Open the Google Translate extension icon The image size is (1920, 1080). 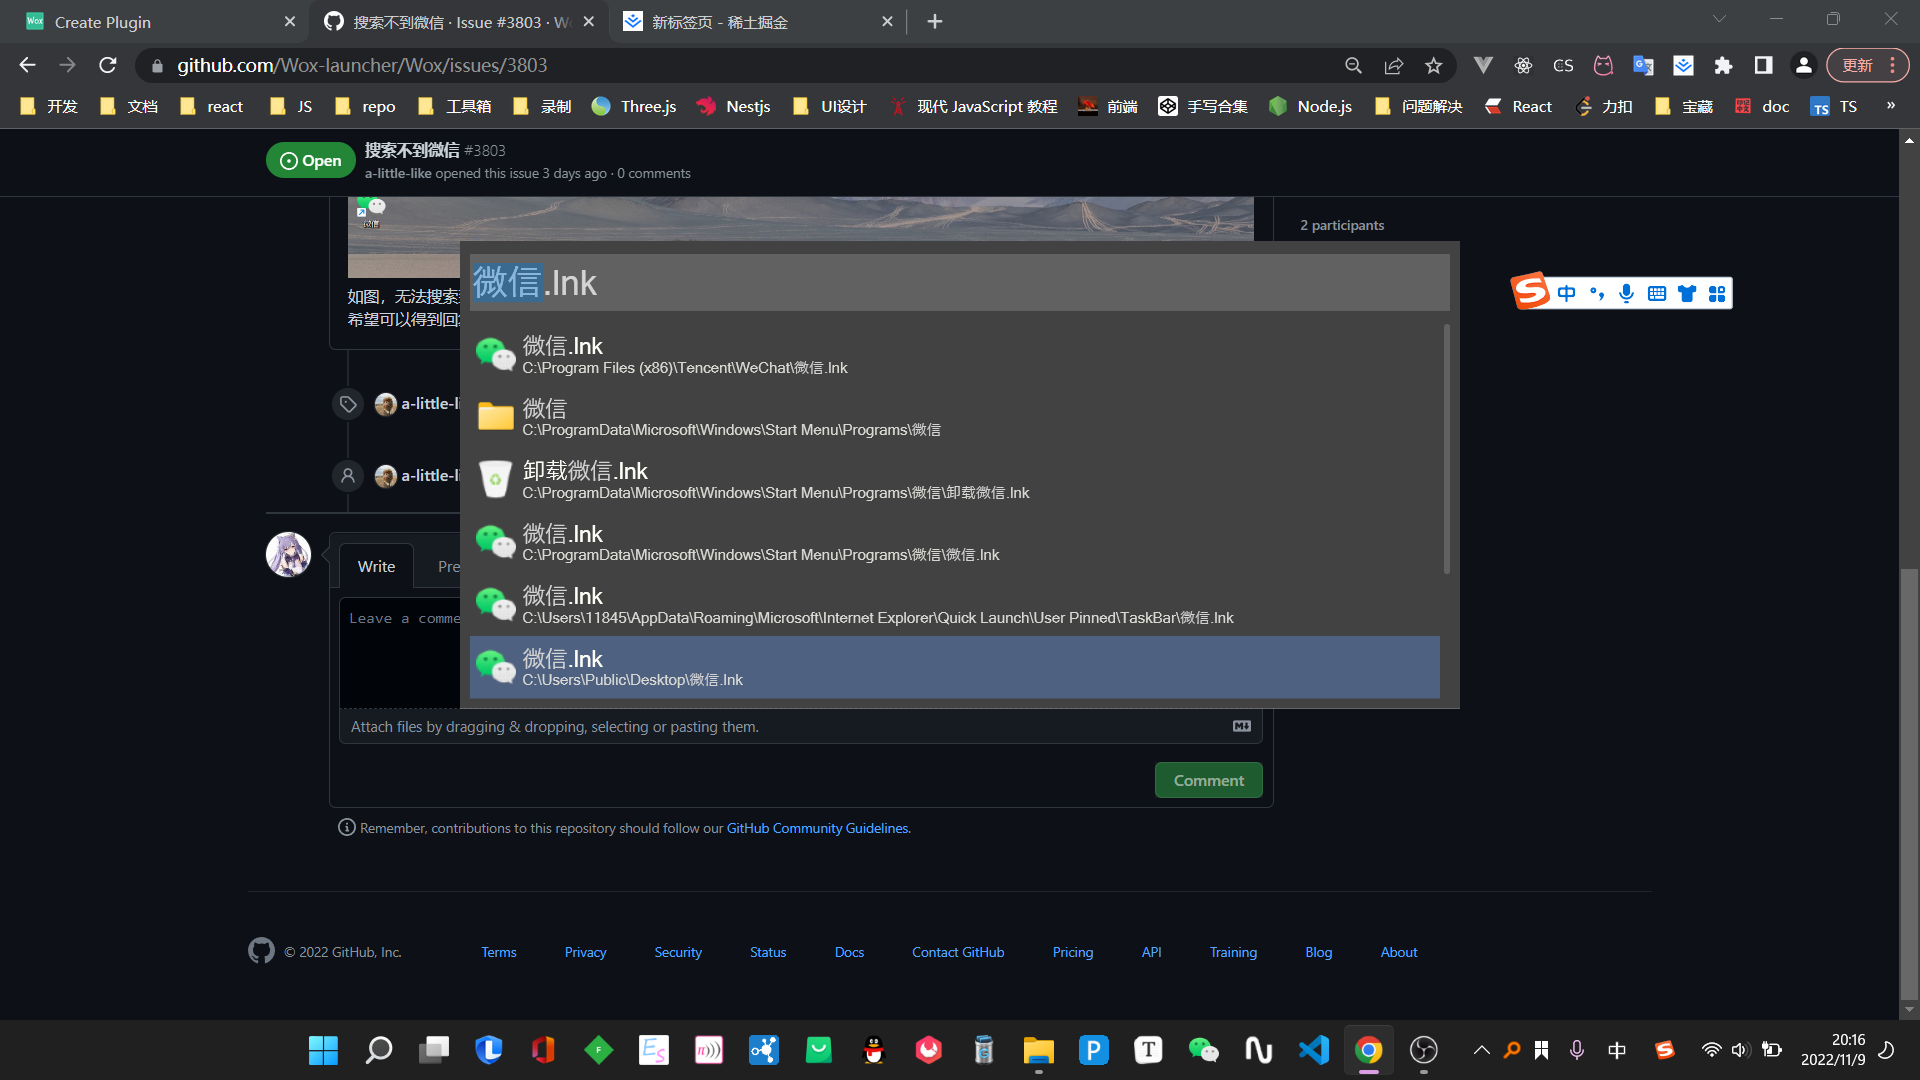(1643, 66)
